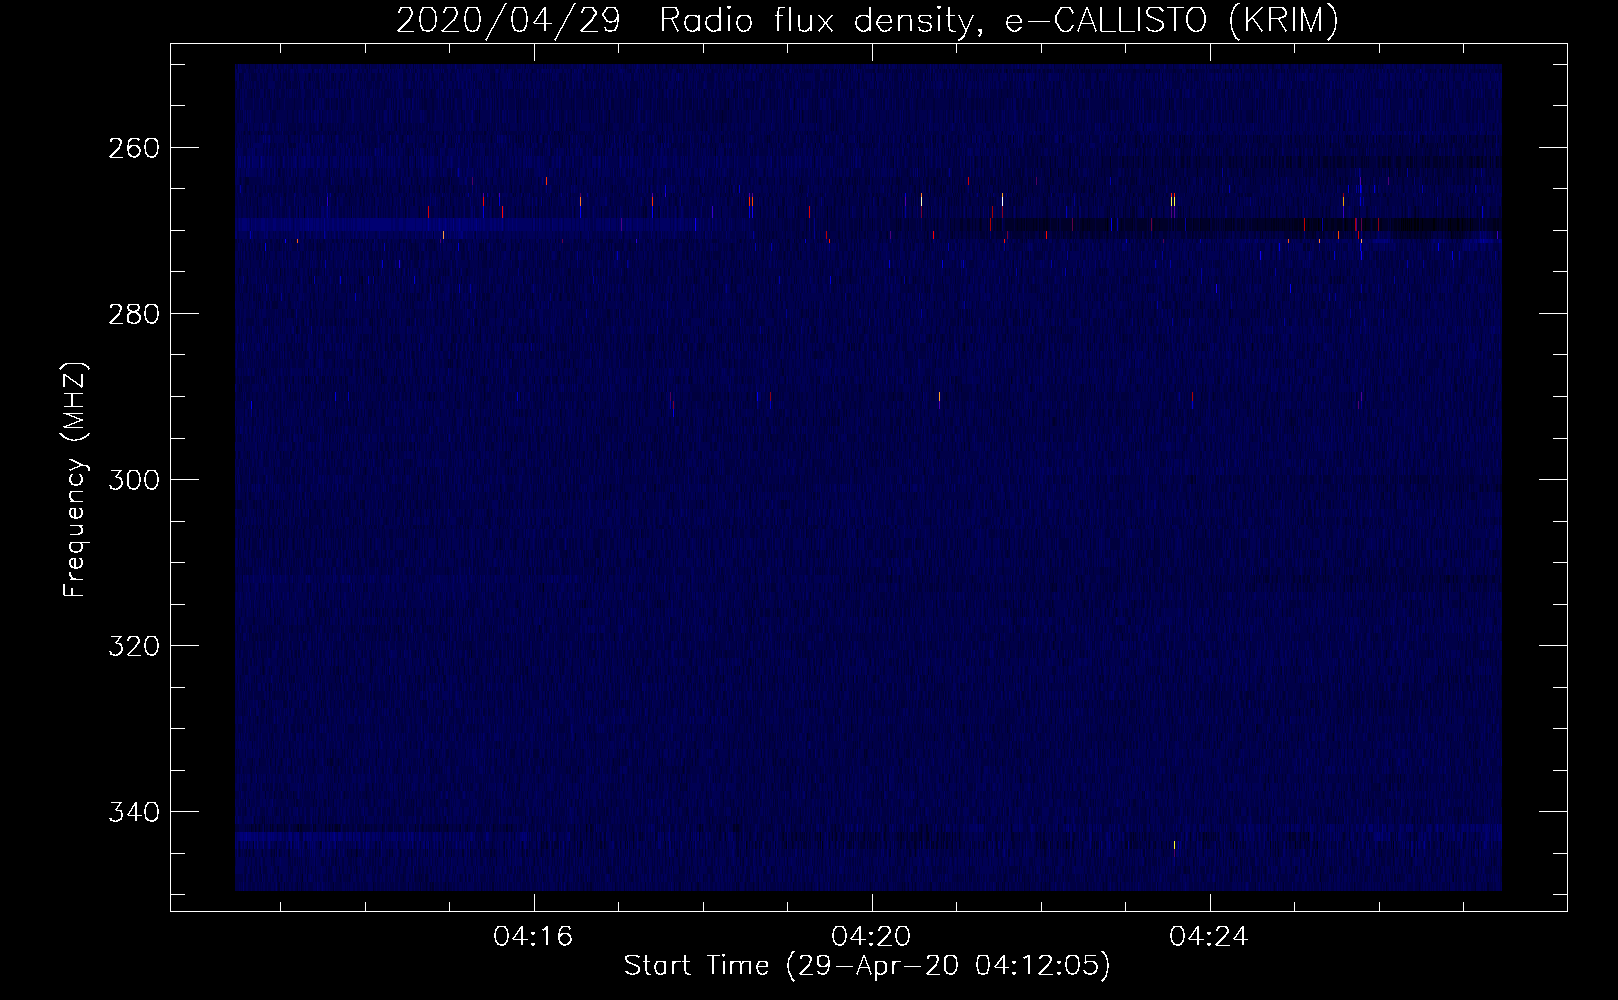Click the 'Frequency (MHZ)' axis label
The width and height of the screenshot is (1618, 1000).
point(76,479)
